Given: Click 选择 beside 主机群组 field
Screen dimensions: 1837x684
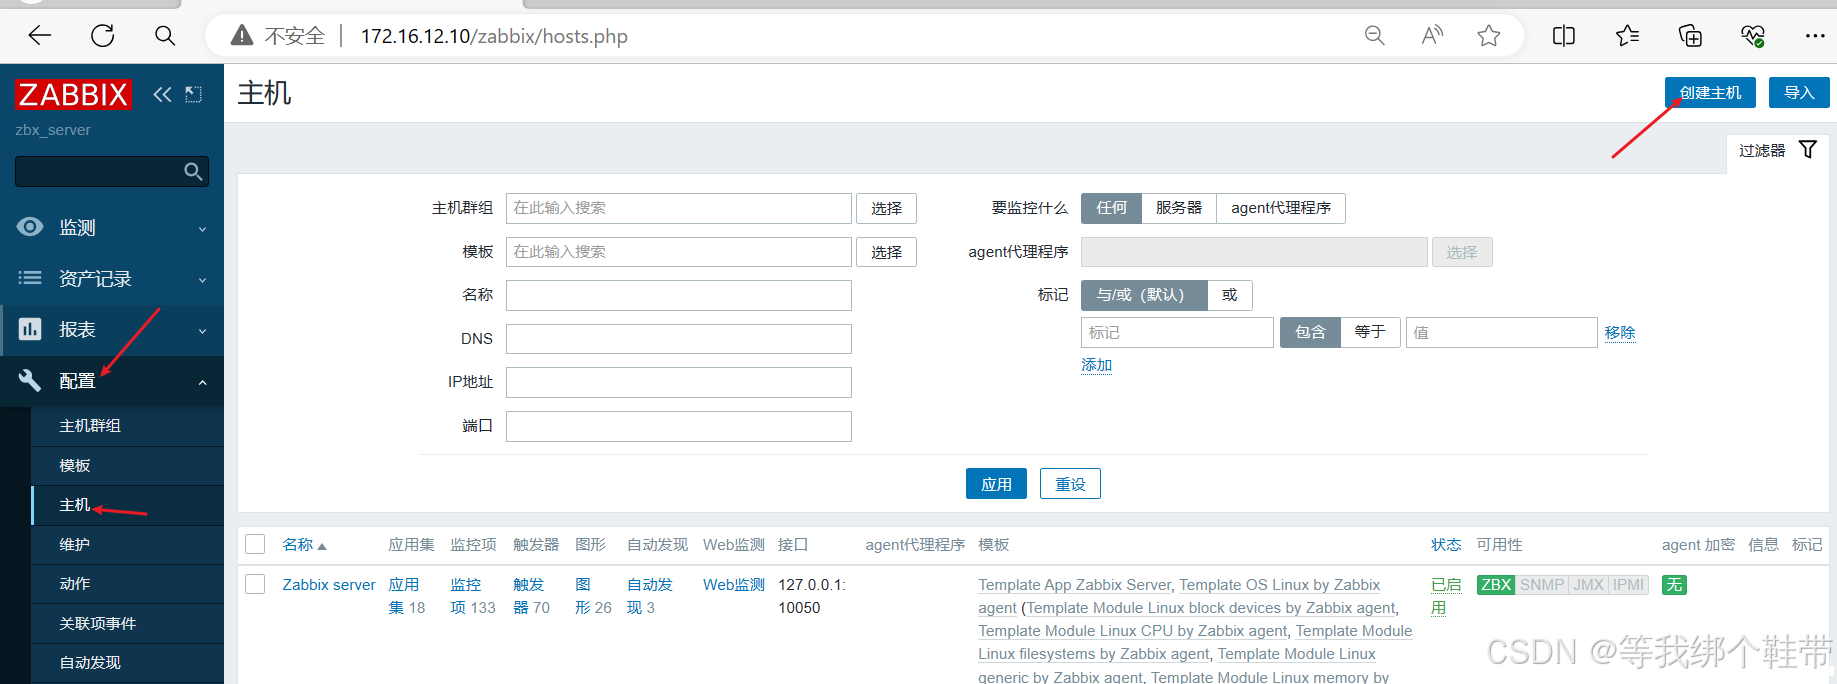Looking at the screenshot, I should (886, 208).
